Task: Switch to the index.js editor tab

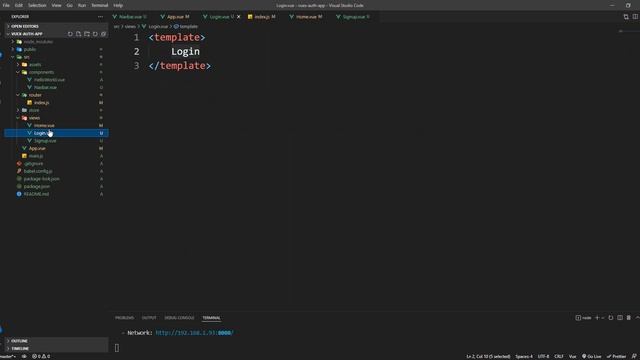Action: click(262, 17)
